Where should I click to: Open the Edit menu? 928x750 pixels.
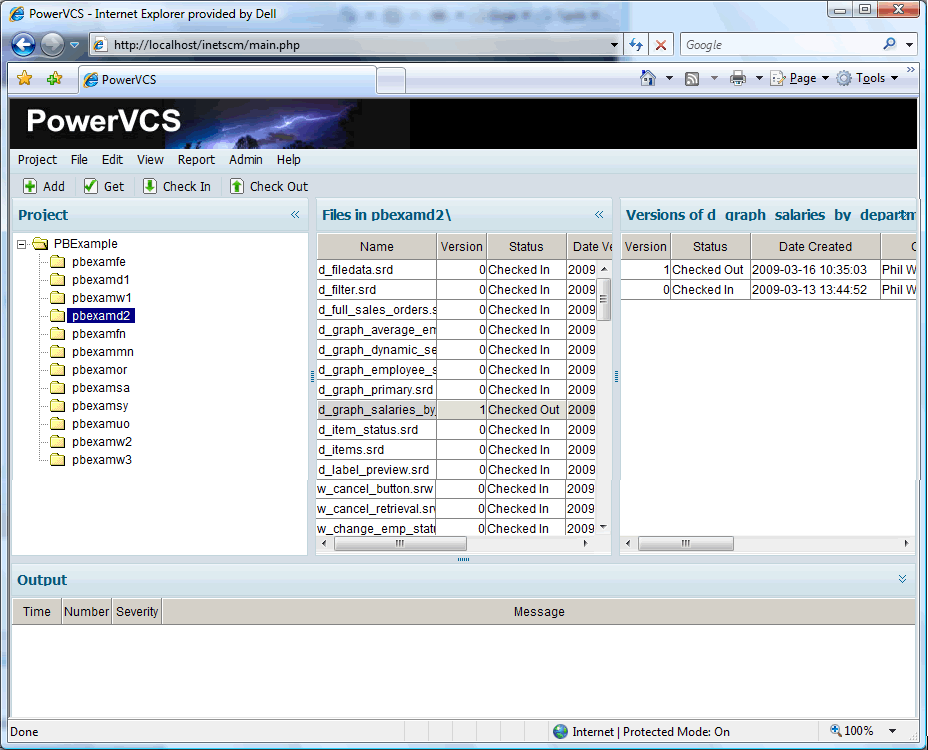tap(112, 160)
